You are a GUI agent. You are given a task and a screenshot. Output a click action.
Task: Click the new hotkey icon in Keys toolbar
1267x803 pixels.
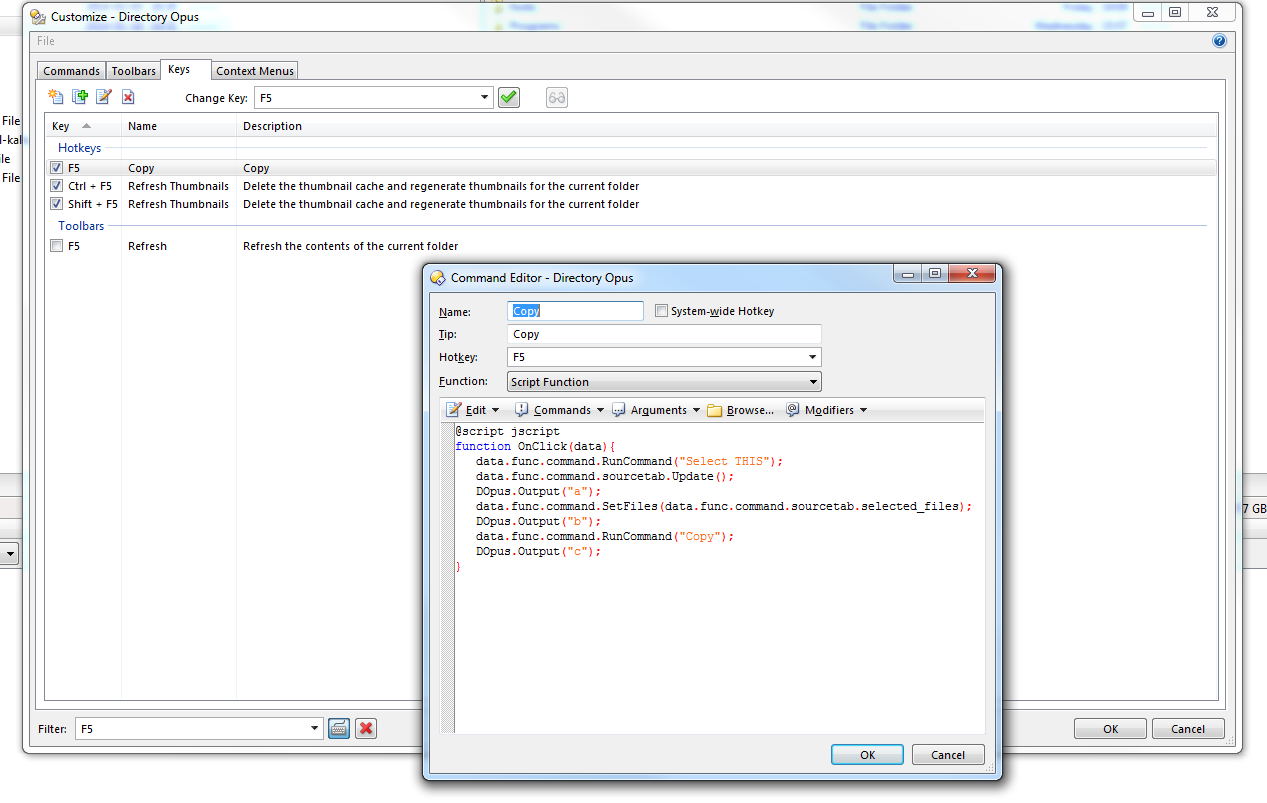[56, 97]
